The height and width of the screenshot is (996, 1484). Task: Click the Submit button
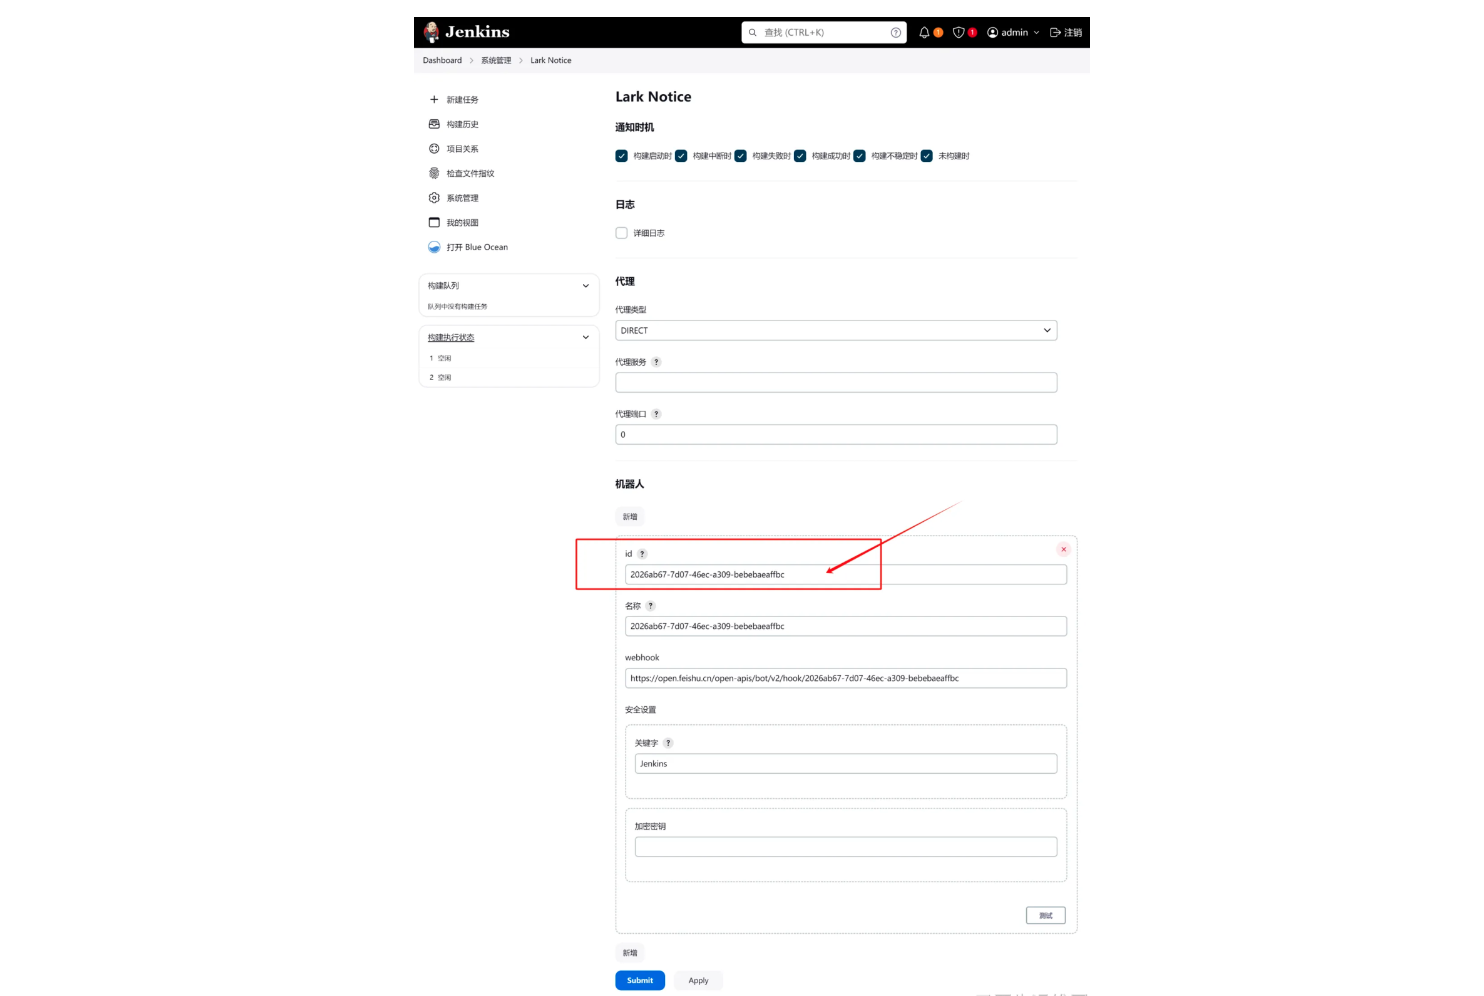[640, 981]
